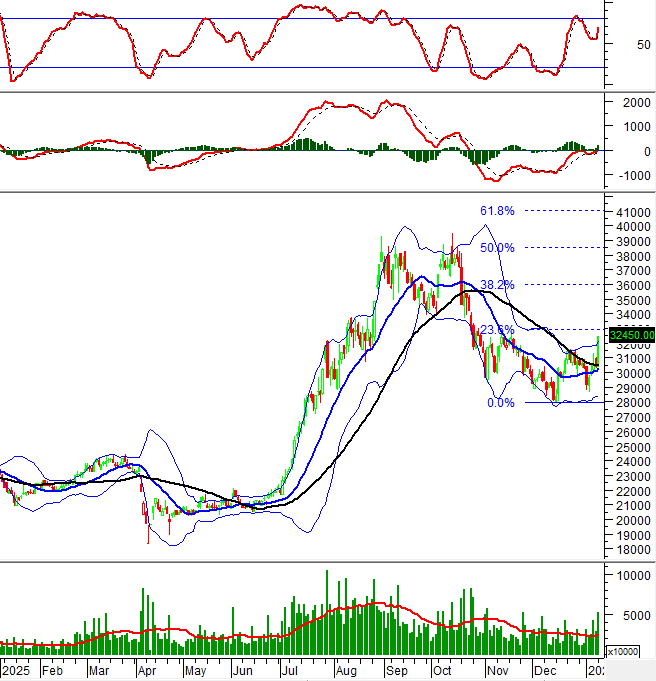The height and width of the screenshot is (681, 656).
Task: Select the 23.6% Fibonacci retracement label
Action: 497,330
